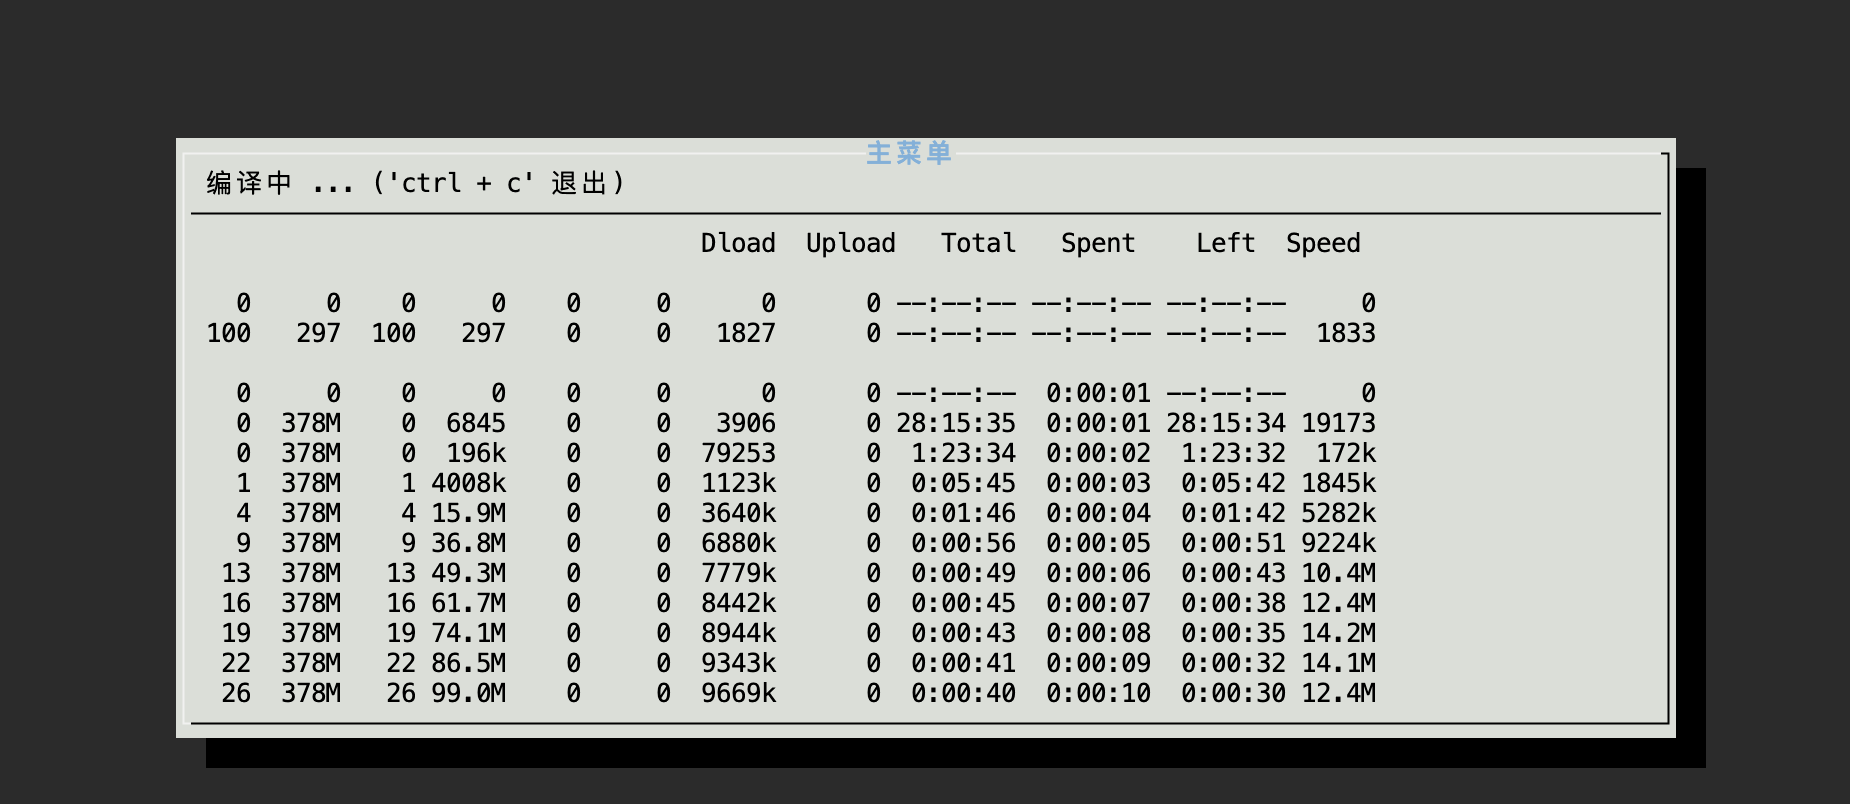Click the 0:05:45 total time value
This screenshot has width=1850, height=804.
963,483
